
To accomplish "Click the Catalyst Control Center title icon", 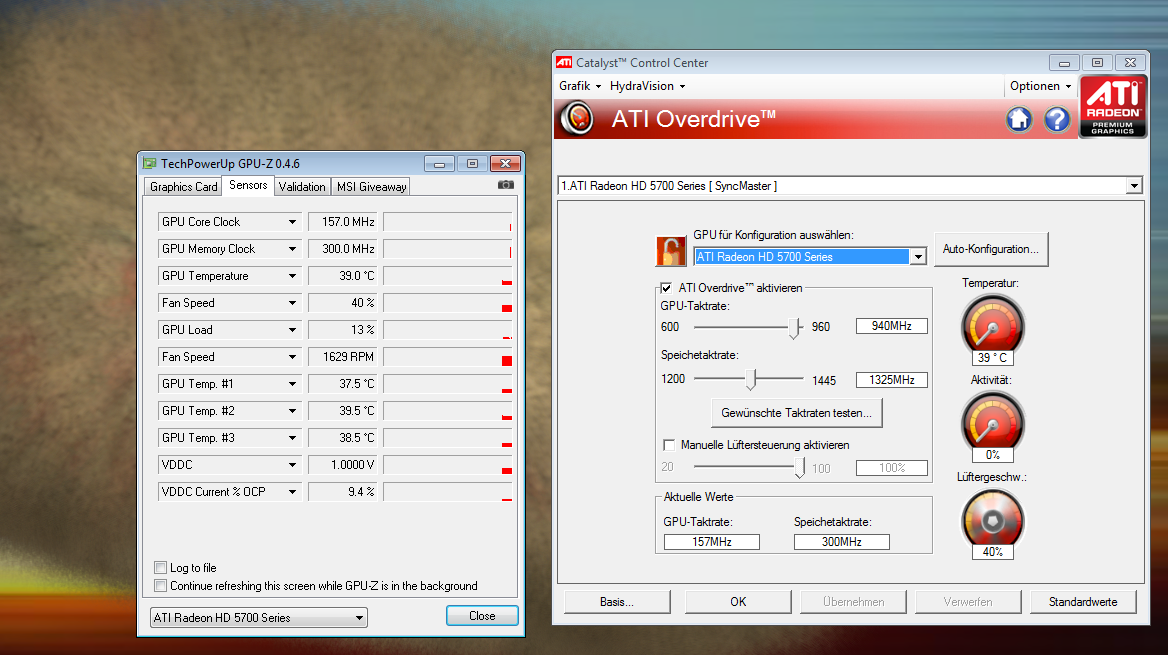I will coord(564,63).
